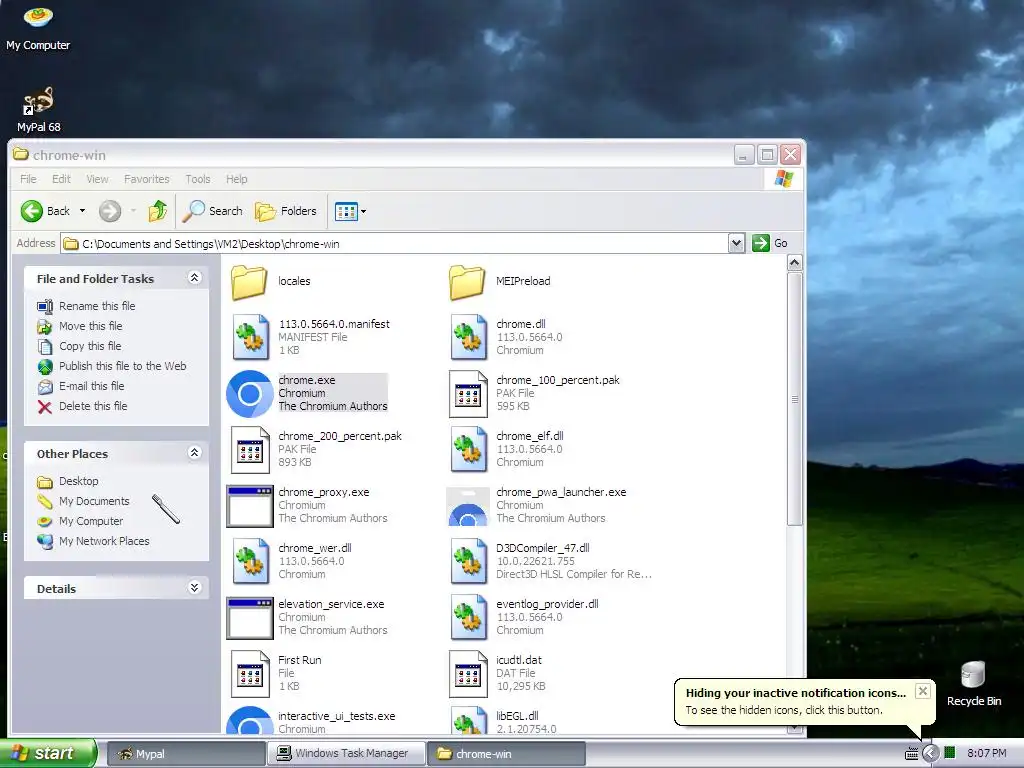Screen dimensions: 1024x768
Task: Open the Address bar dropdown arrow
Action: click(x=736, y=244)
